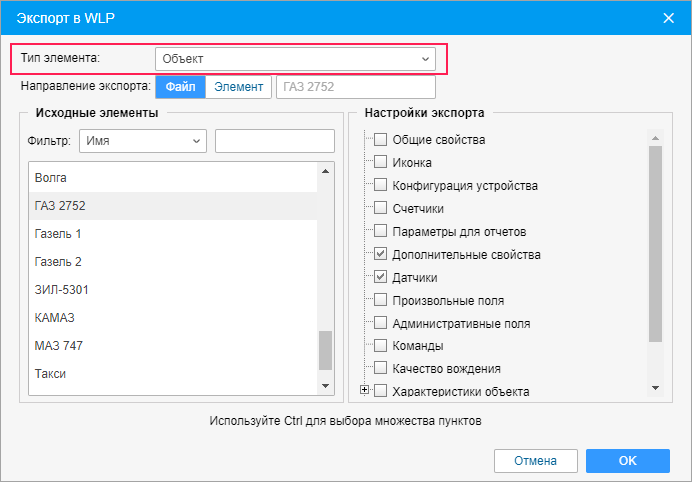Open the Имя filter dropdown
The width and height of the screenshot is (692, 482).
[x=143, y=141]
